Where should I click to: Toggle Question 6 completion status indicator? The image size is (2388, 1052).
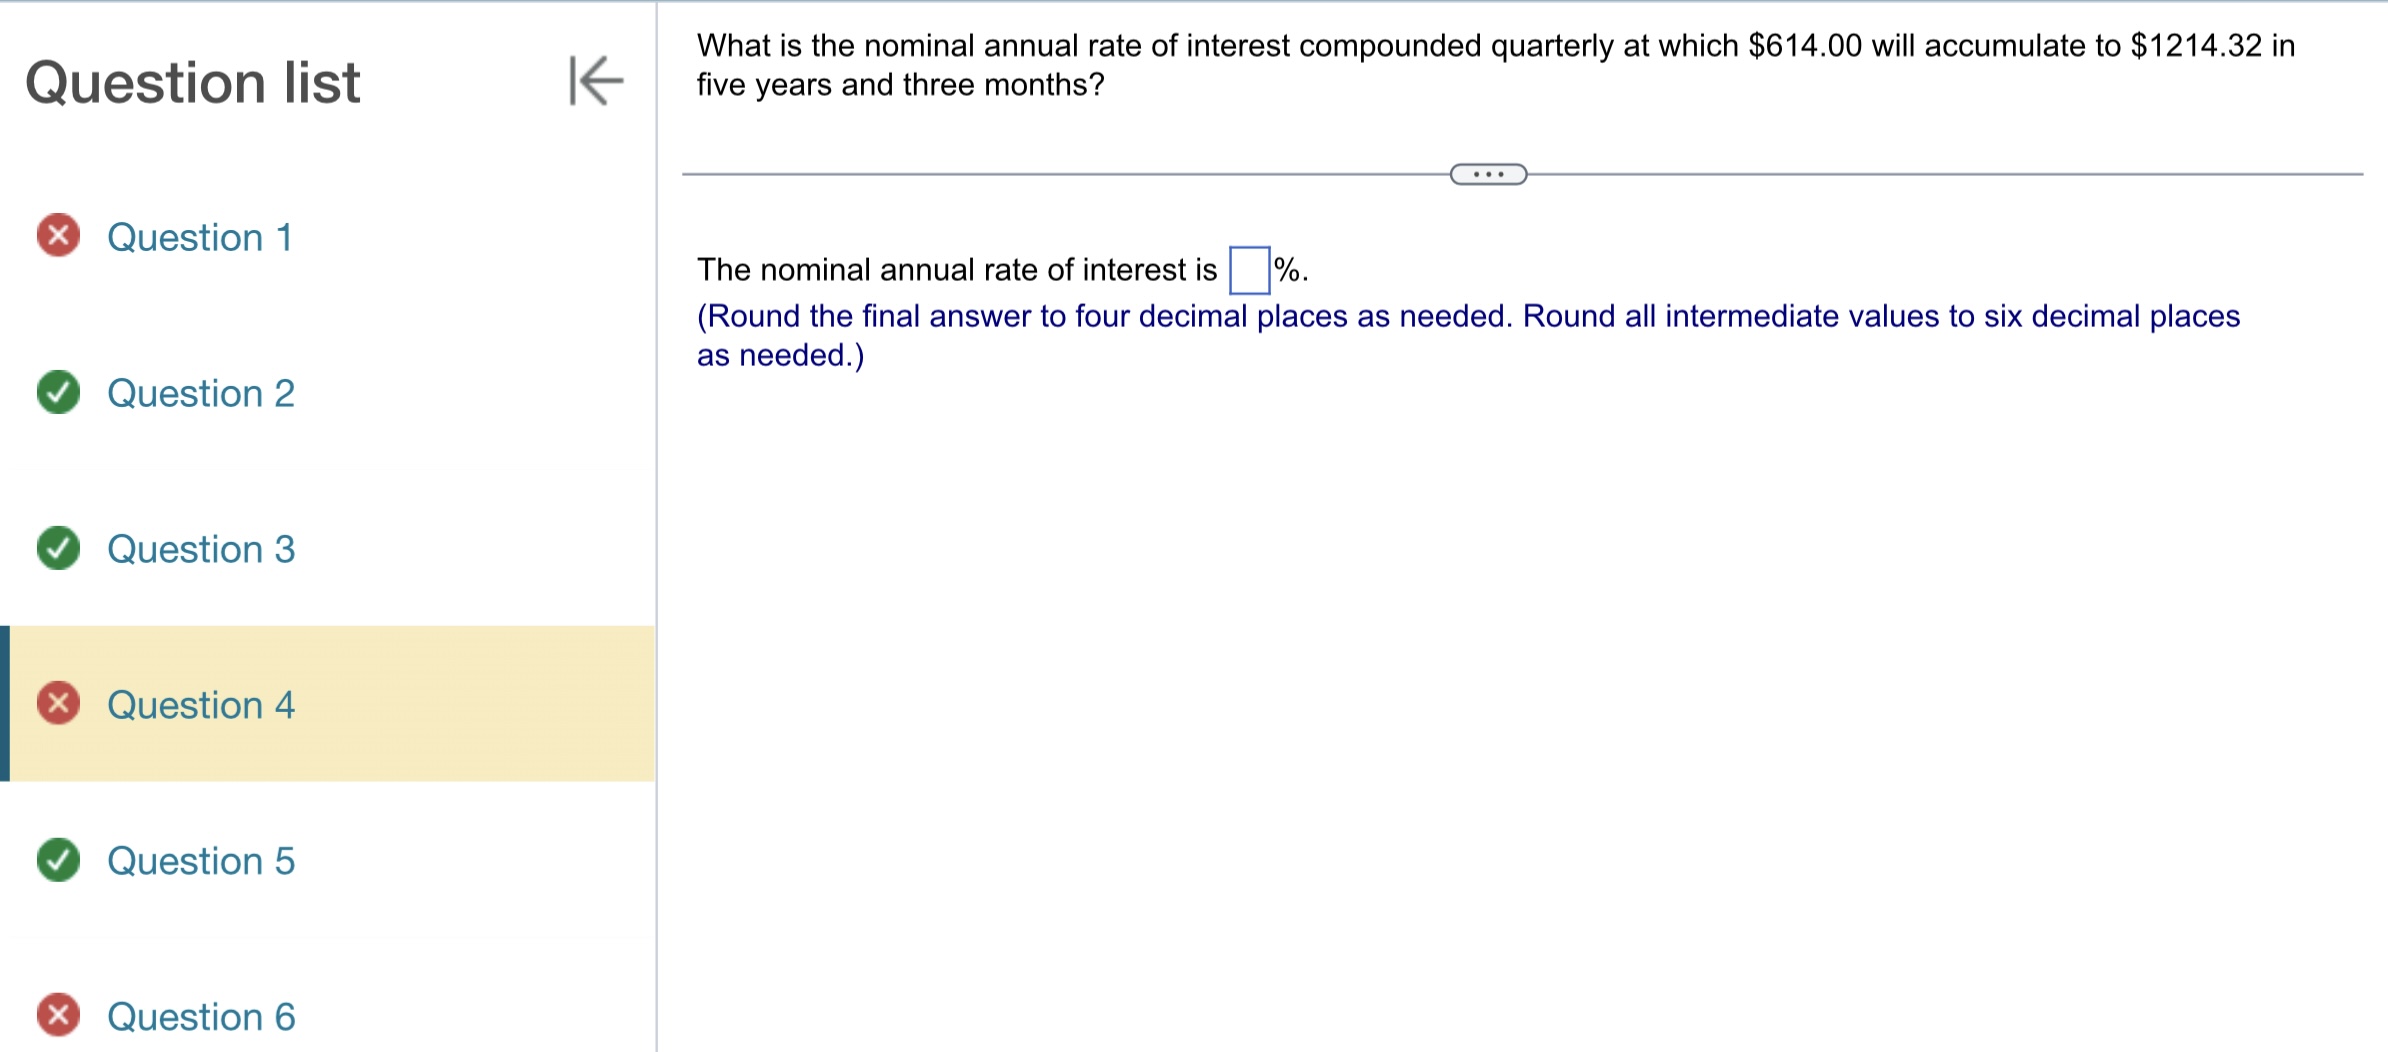[58, 1016]
